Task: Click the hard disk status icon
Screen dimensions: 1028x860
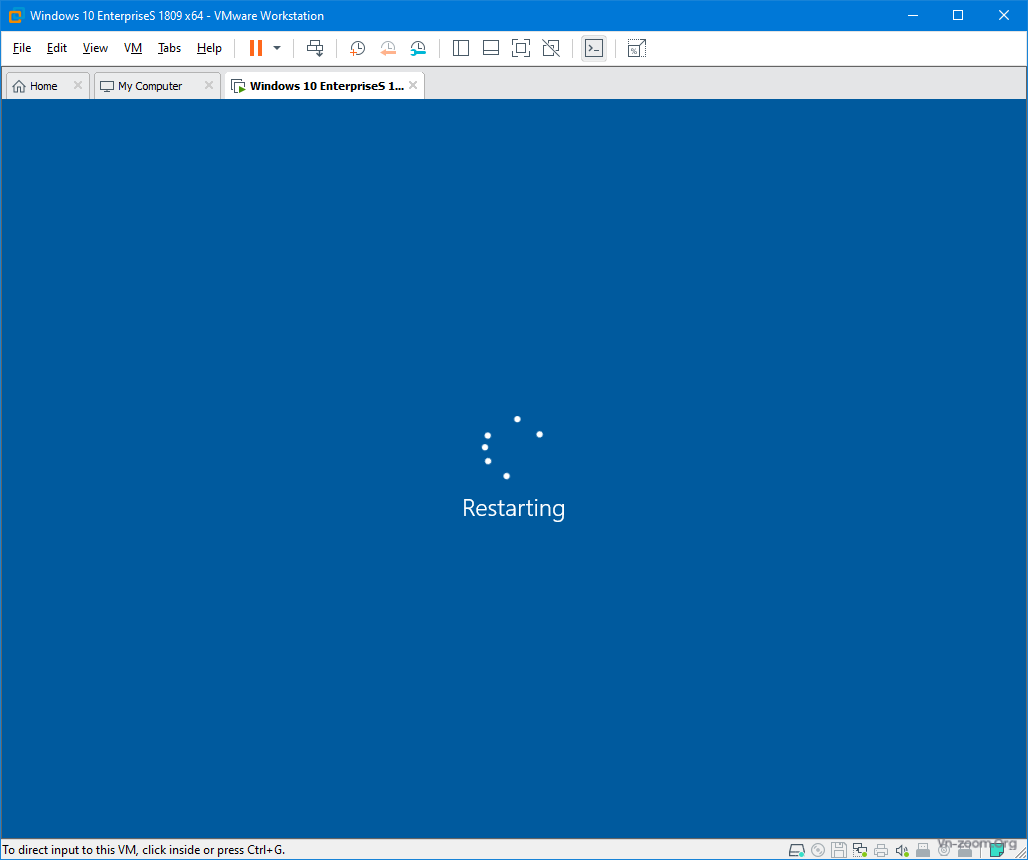Action: pyautogui.click(x=797, y=850)
